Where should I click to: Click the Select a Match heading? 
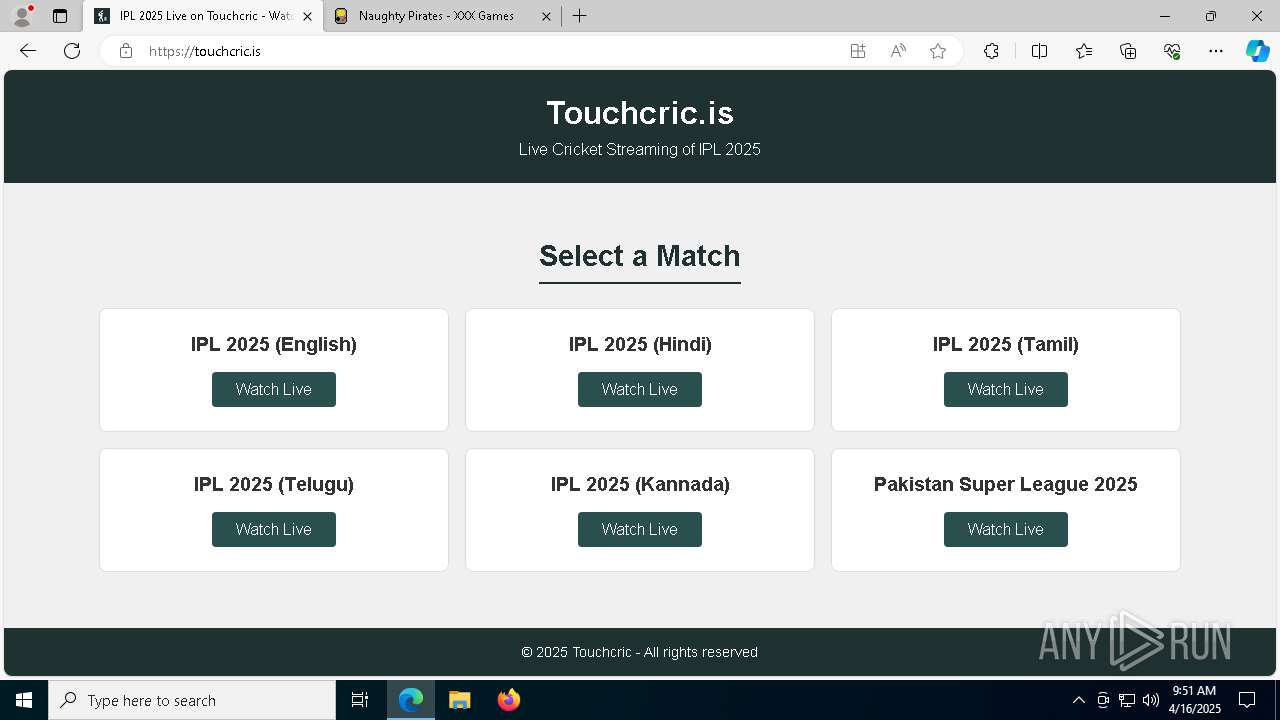(x=640, y=256)
